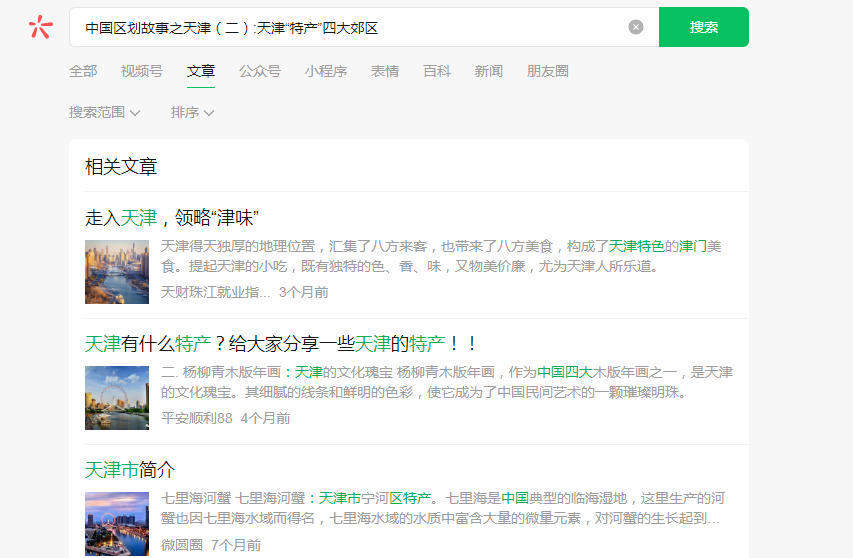
Task: Click the Ferris wheel thumbnail of 特产 article
Action: click(x=116, y=398)
